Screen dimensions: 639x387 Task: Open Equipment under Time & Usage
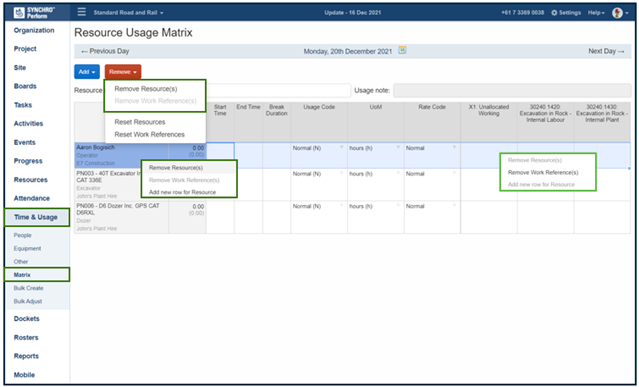point(27,248)
